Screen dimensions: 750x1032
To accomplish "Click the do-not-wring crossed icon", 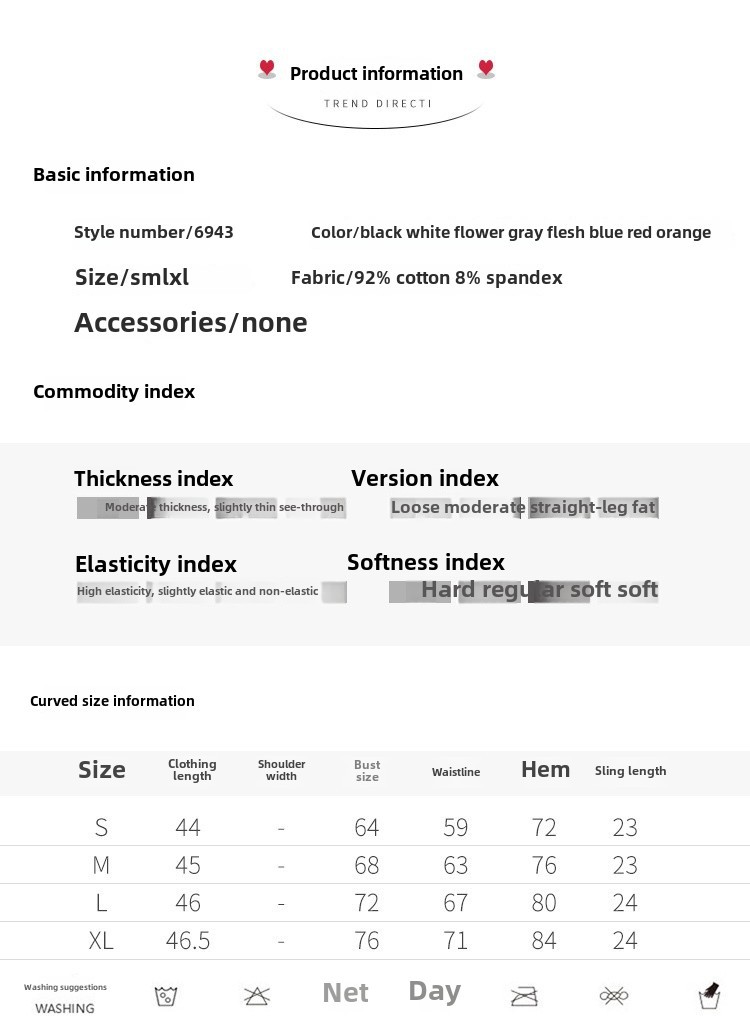I will [614, 996].
